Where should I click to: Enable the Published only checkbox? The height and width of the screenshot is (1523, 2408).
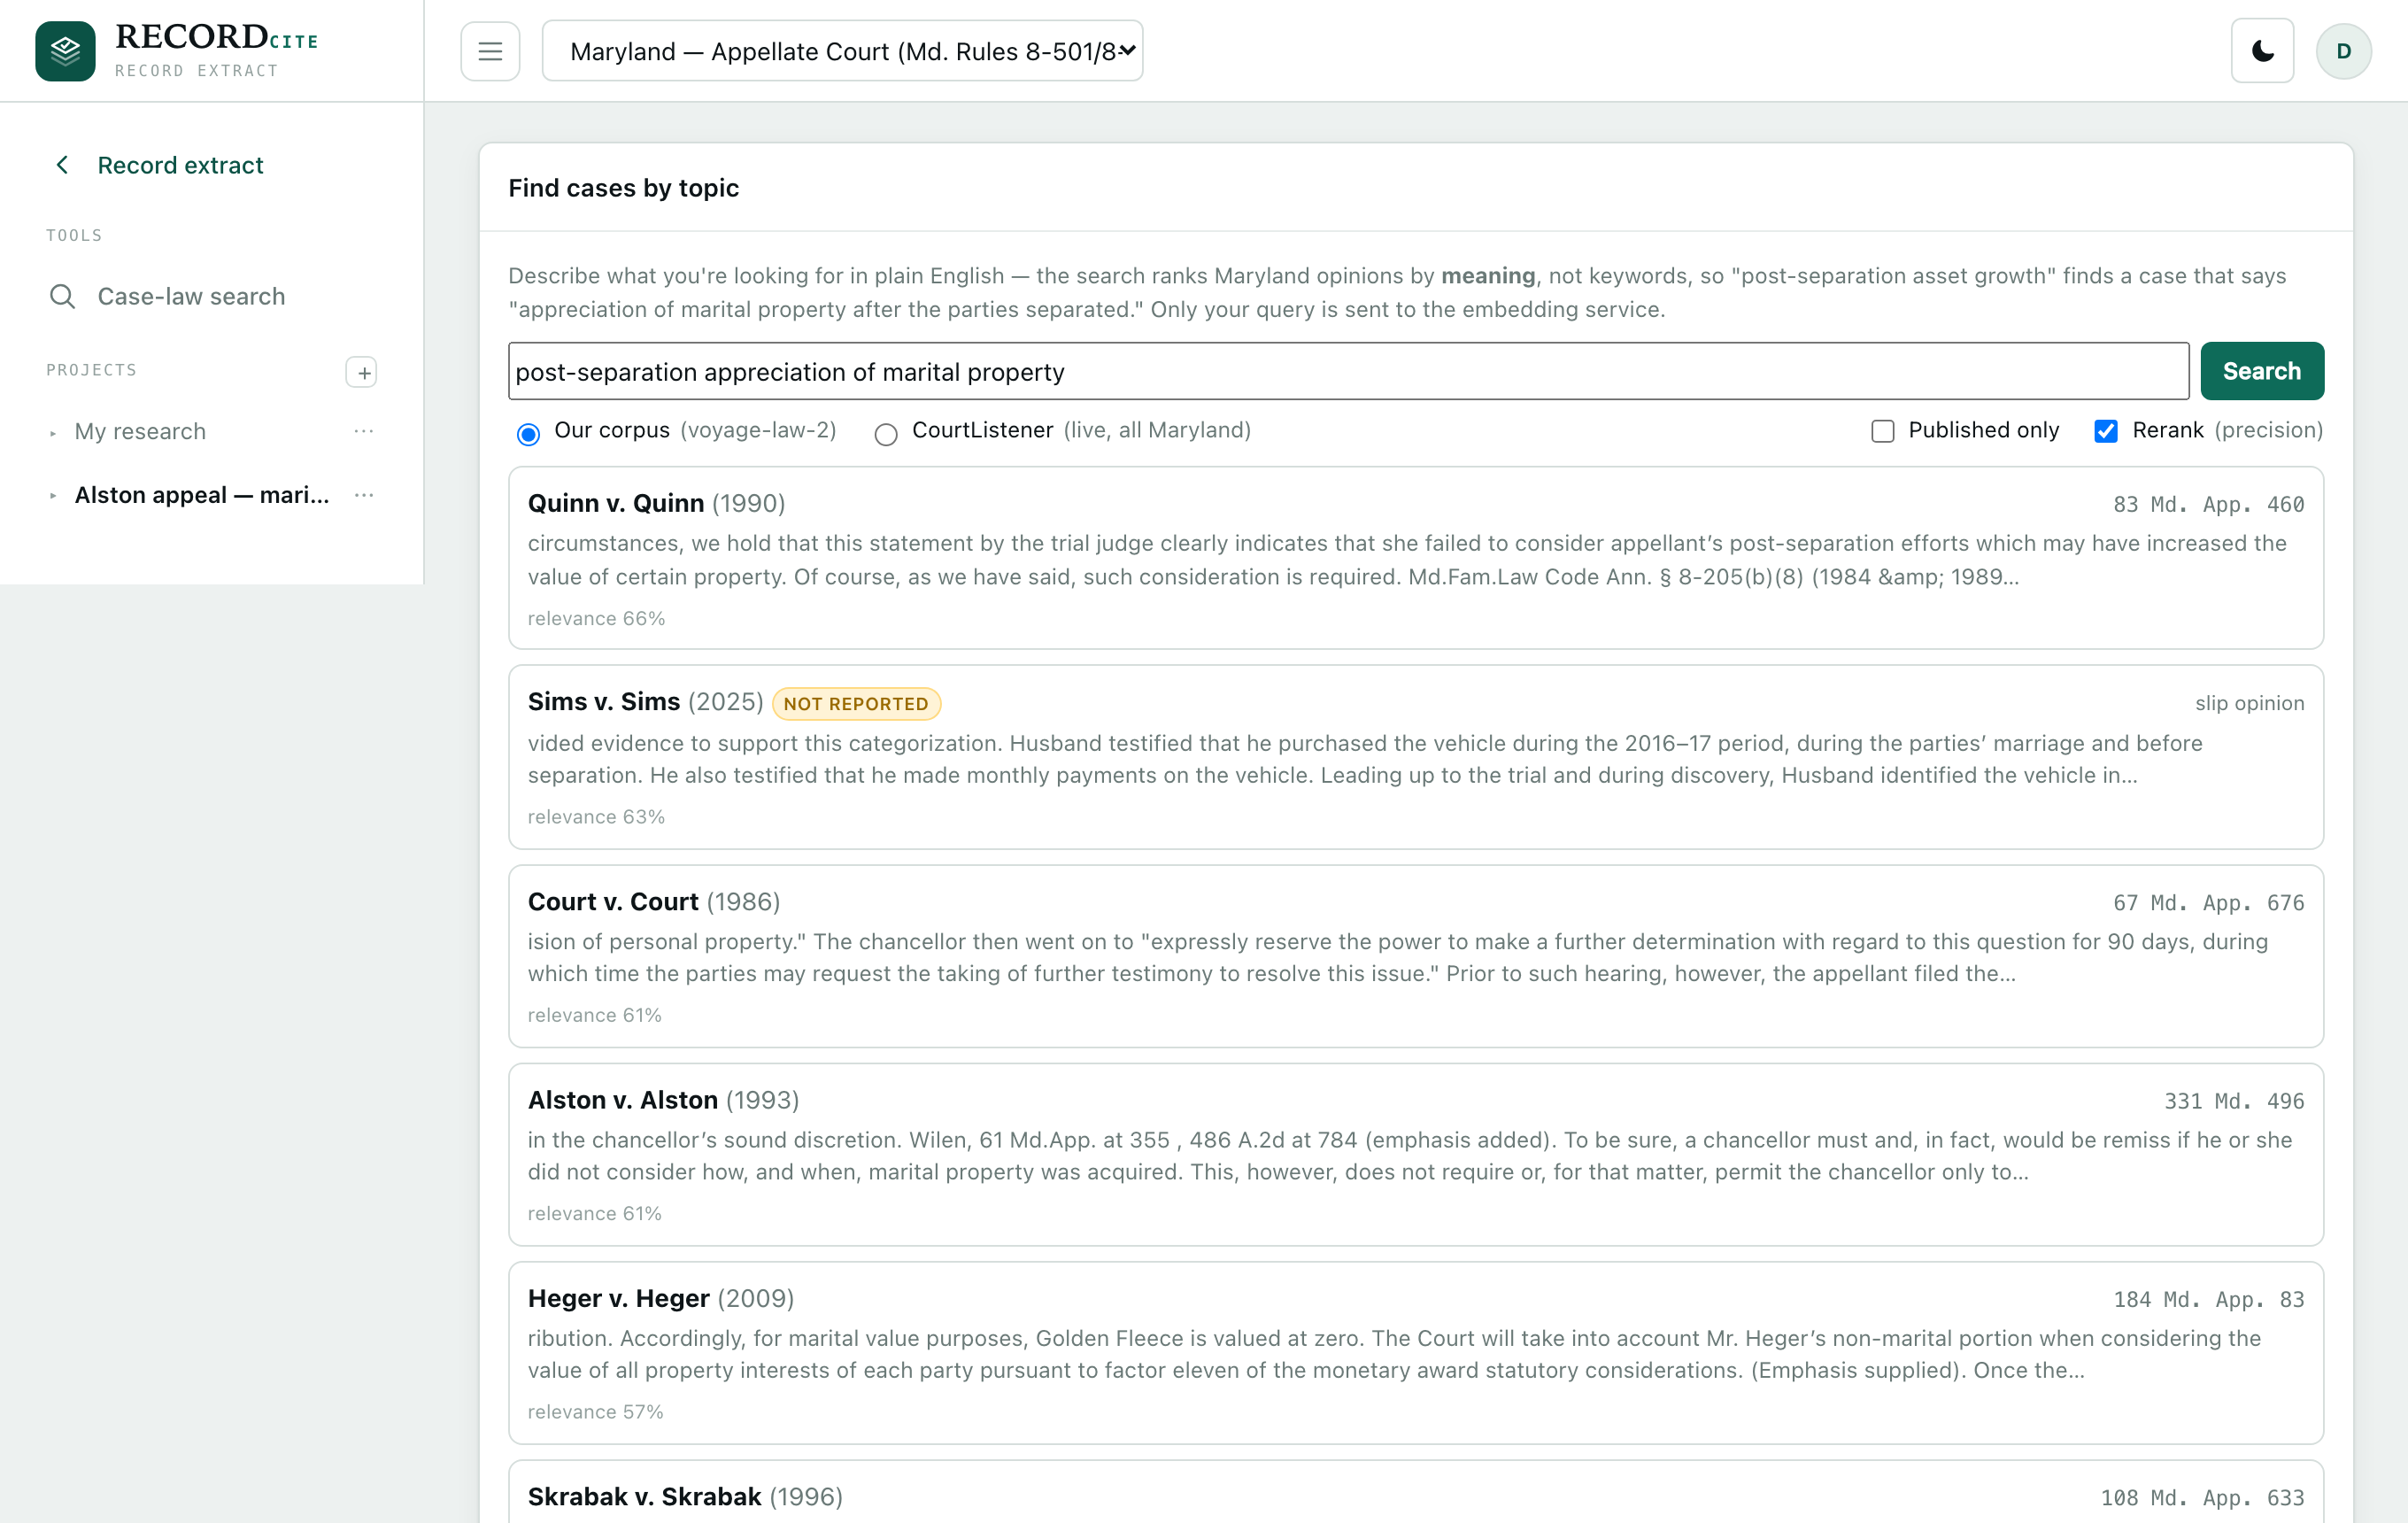pos(1882,431)
